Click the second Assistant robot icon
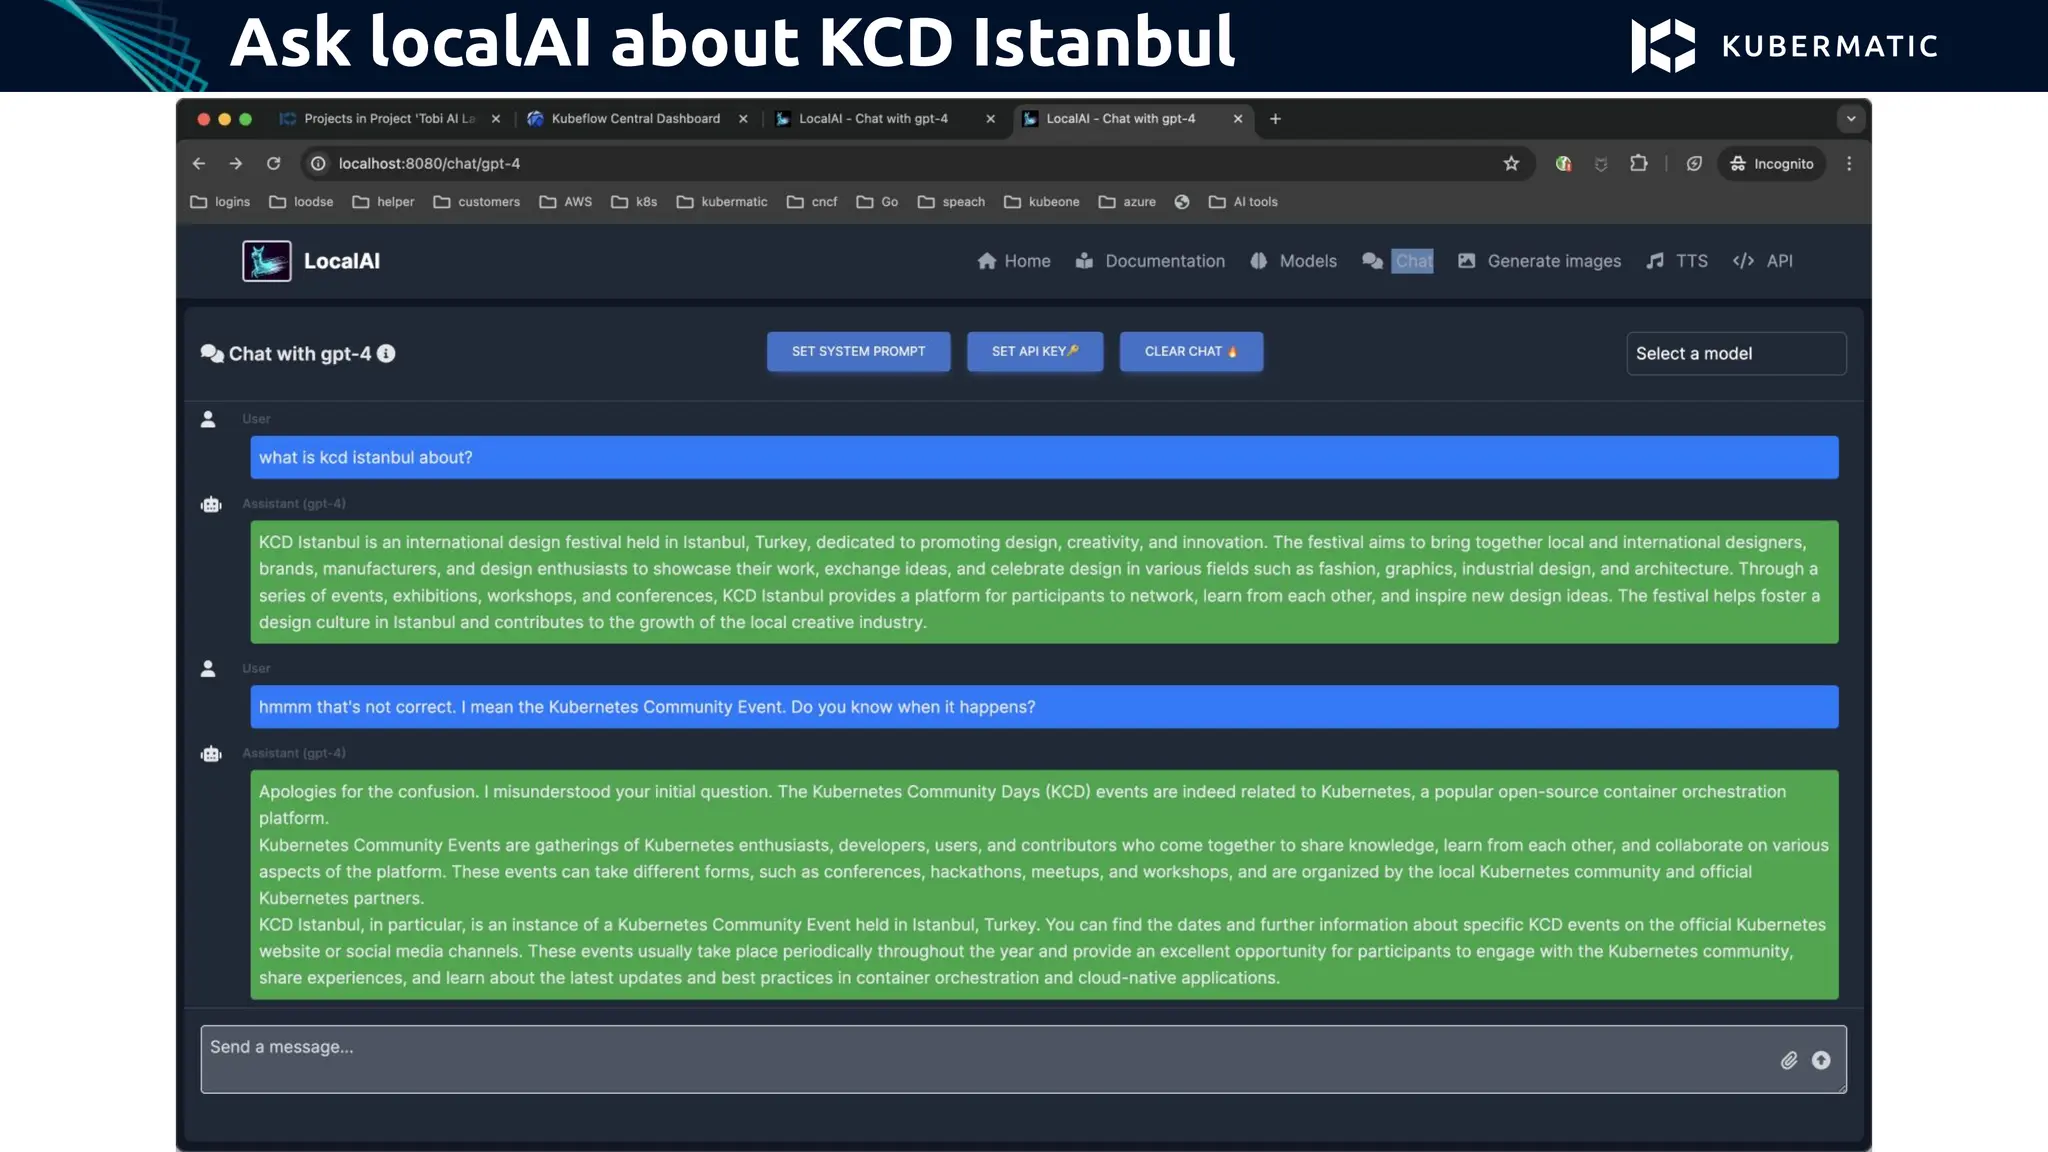Viewport: 2048px width, 1152px height. (211, 753)
